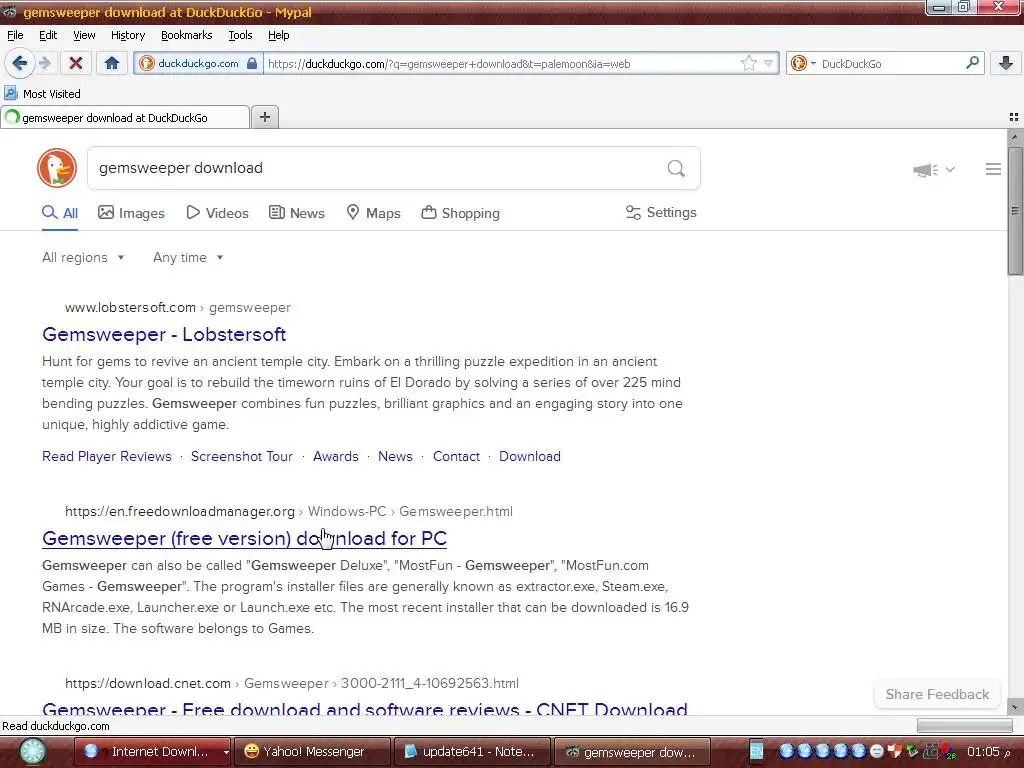1024x768 pixels.
Task: Click the Start orb on the taskbar
Action: [32, 752]
